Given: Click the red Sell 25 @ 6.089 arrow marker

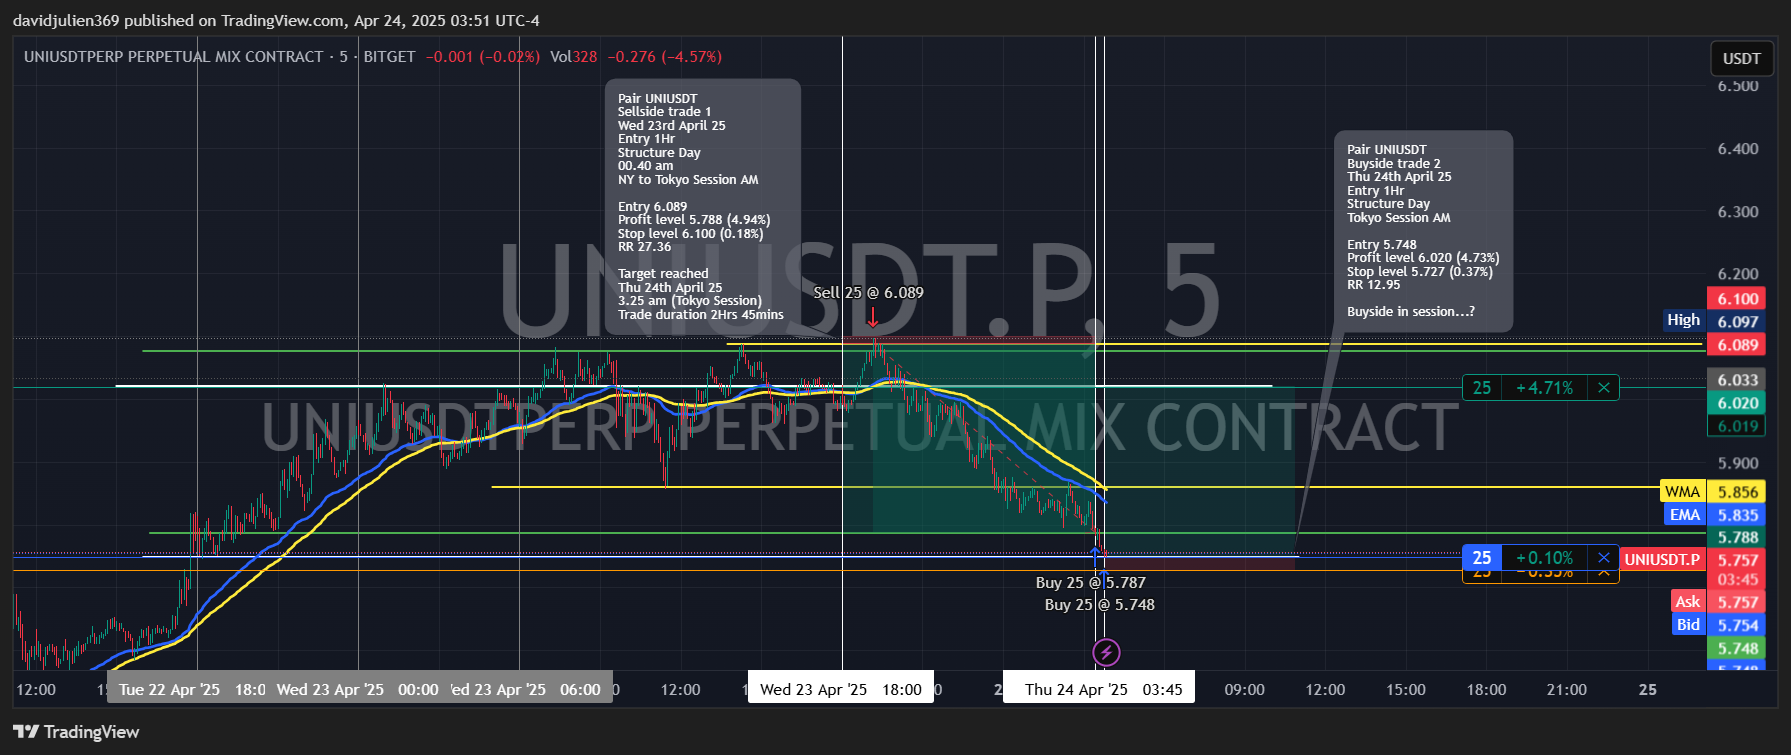Looking at the screenshot, I should pyautogui.click(x=873, y=317).
